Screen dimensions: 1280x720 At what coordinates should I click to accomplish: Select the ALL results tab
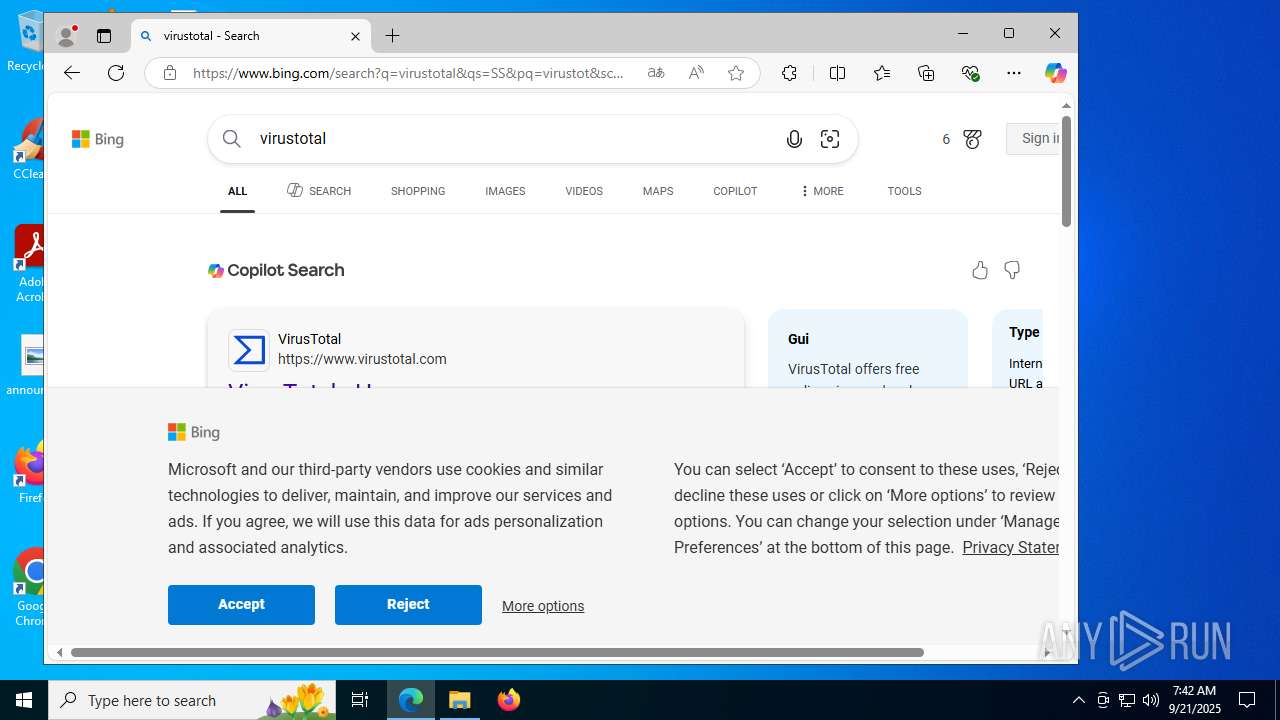pos(237,191)
